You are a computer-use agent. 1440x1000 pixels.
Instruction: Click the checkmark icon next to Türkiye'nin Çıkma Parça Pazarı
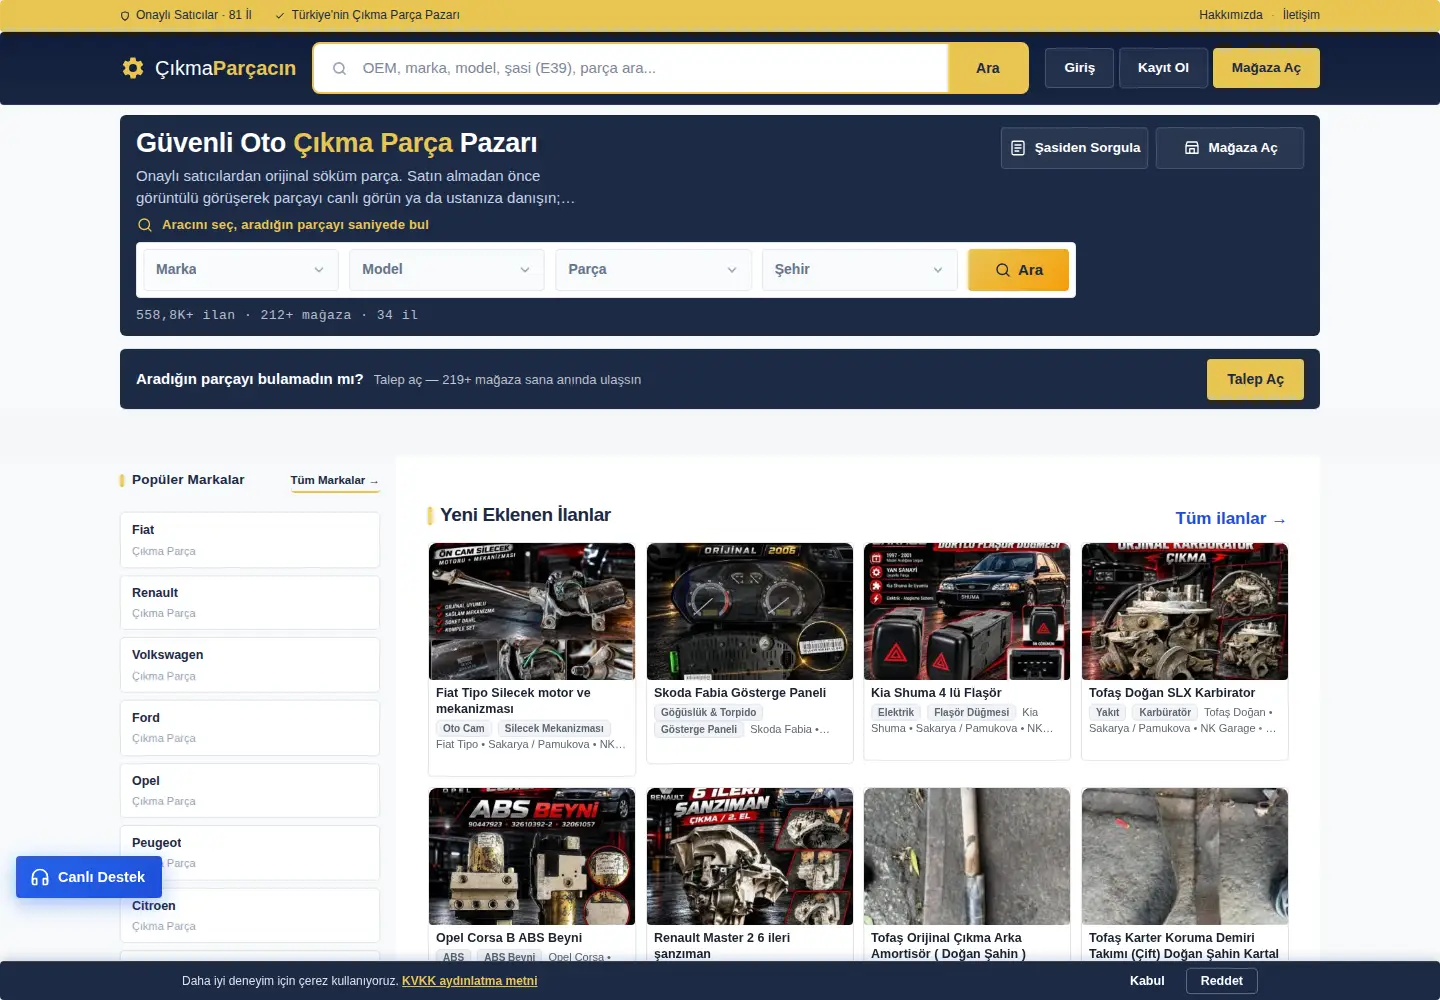coord(280,15)
